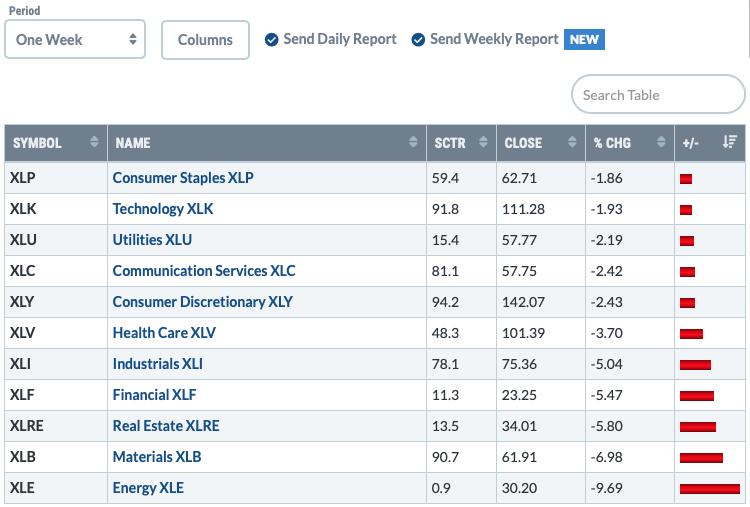750x507 pixels.
Task: Uncheck Send Daily Report checkbox
Action: [x=271, y=40]
